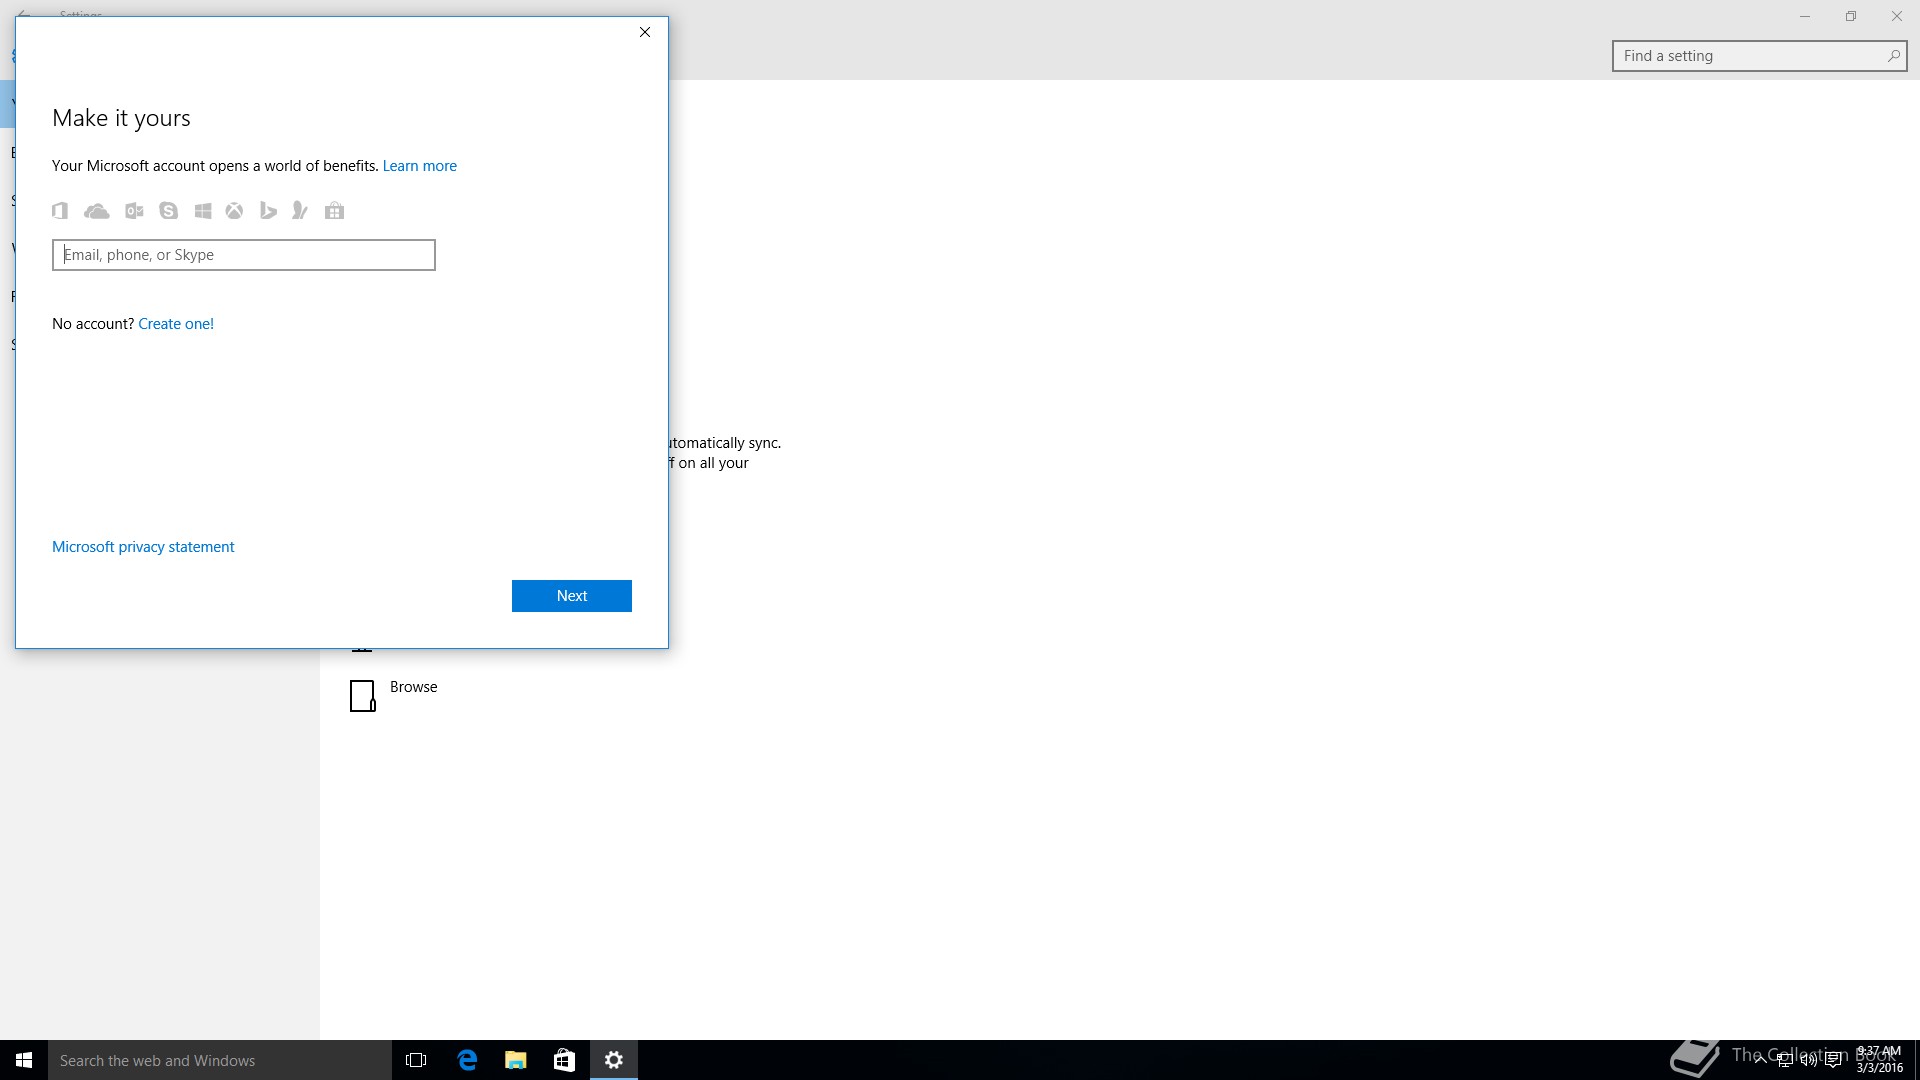Viewport: 1920px width, 1080px height.
Task: Click the Skype icon in the dialog
Action: [x=169, y=211]
